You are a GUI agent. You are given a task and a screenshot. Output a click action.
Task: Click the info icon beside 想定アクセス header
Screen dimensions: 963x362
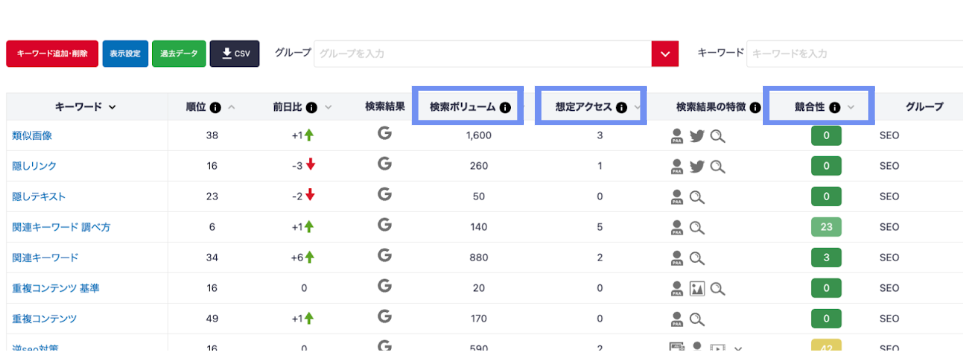pyautogui.click(x=621, y=108)
